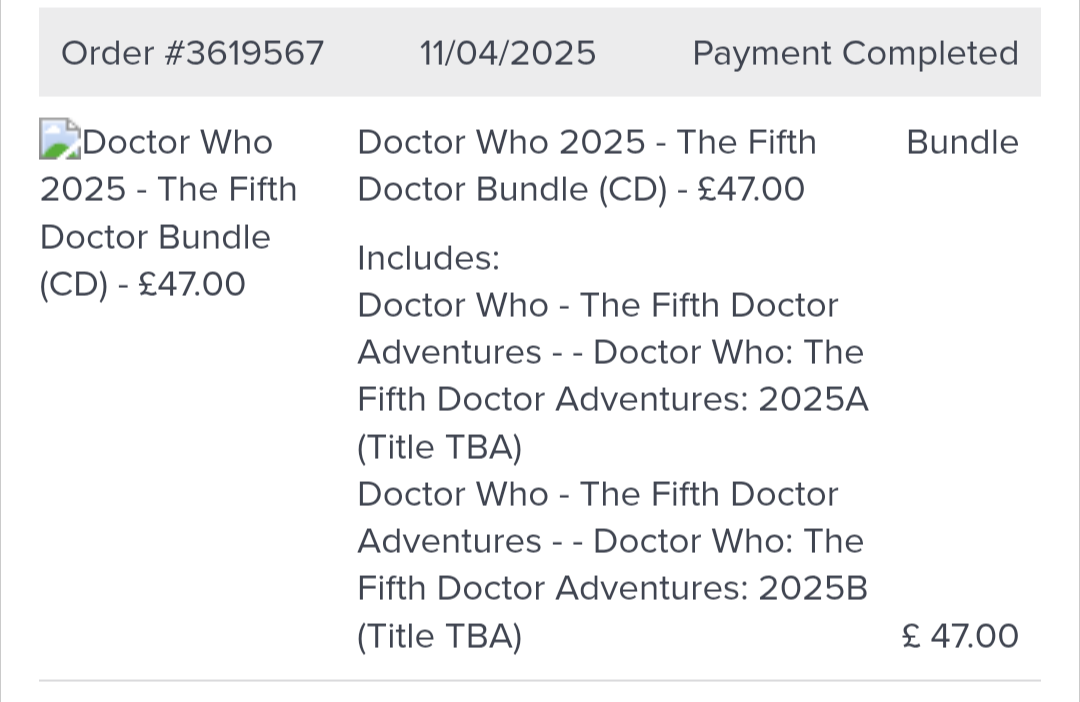The height and width of the screenshot is (702, 1080).
Task: Click the £ 47.00 total price
Action: [x=960, y=635]
